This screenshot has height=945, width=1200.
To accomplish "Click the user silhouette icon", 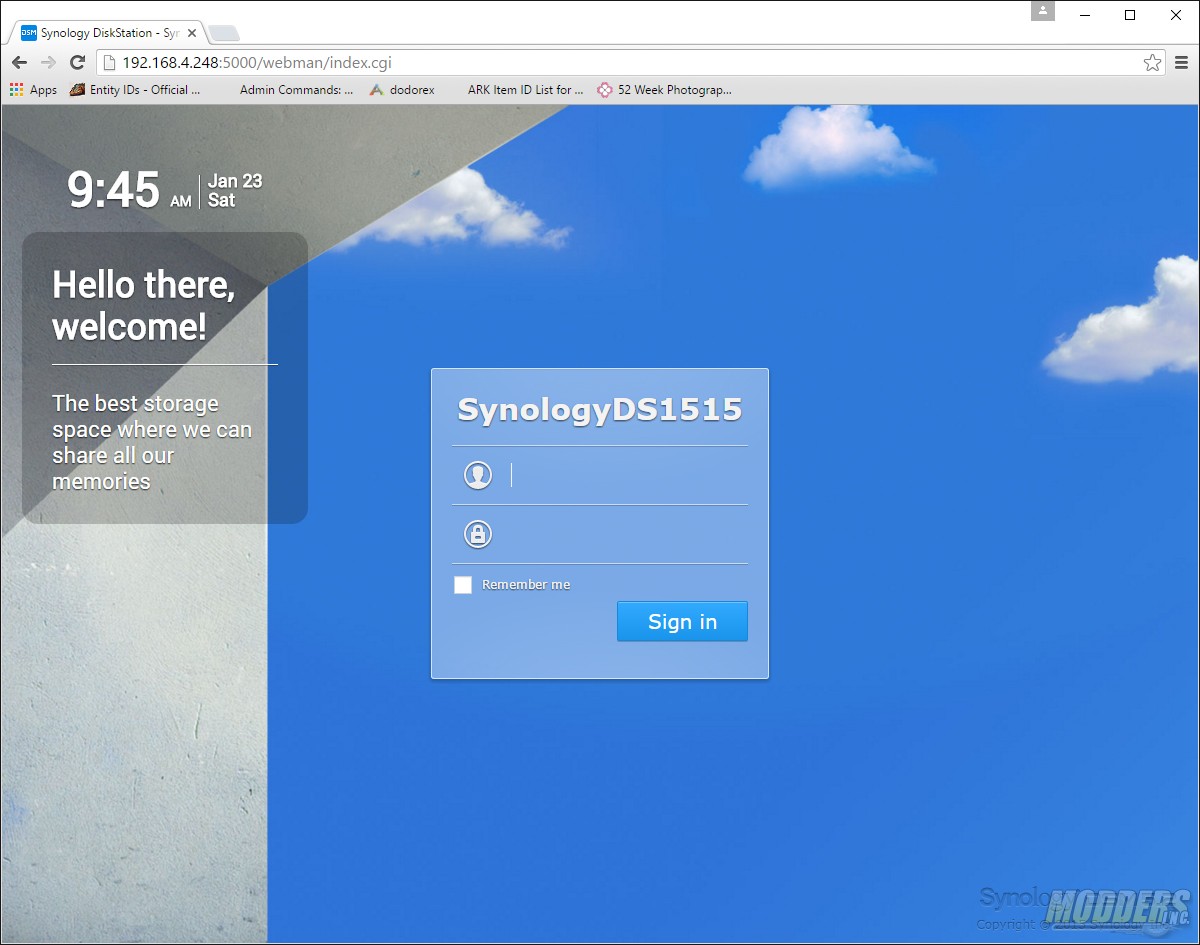I will pos(478,475).
